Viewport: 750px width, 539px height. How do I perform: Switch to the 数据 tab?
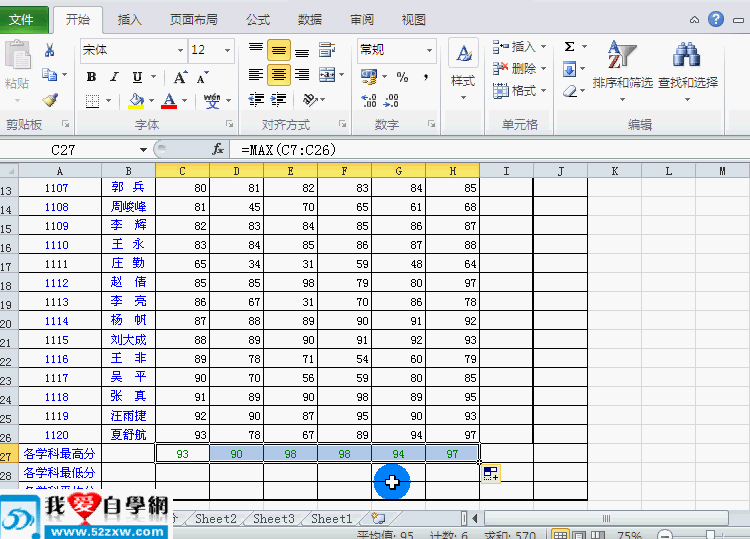point(310,20)
